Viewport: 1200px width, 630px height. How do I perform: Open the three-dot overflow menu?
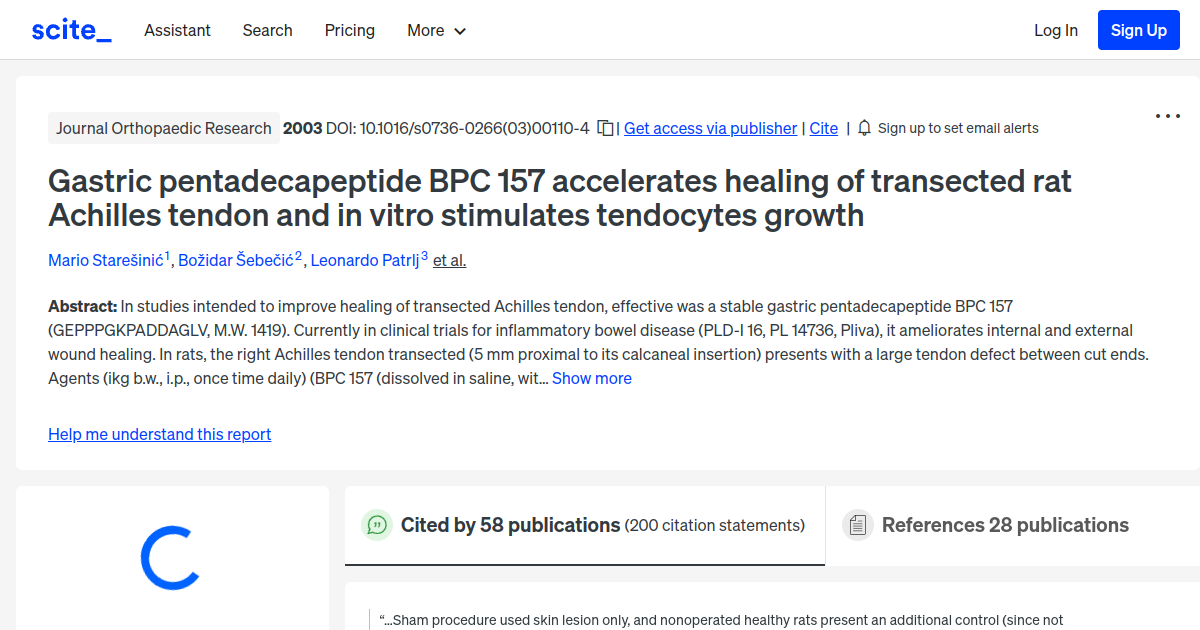point(1167,116)
